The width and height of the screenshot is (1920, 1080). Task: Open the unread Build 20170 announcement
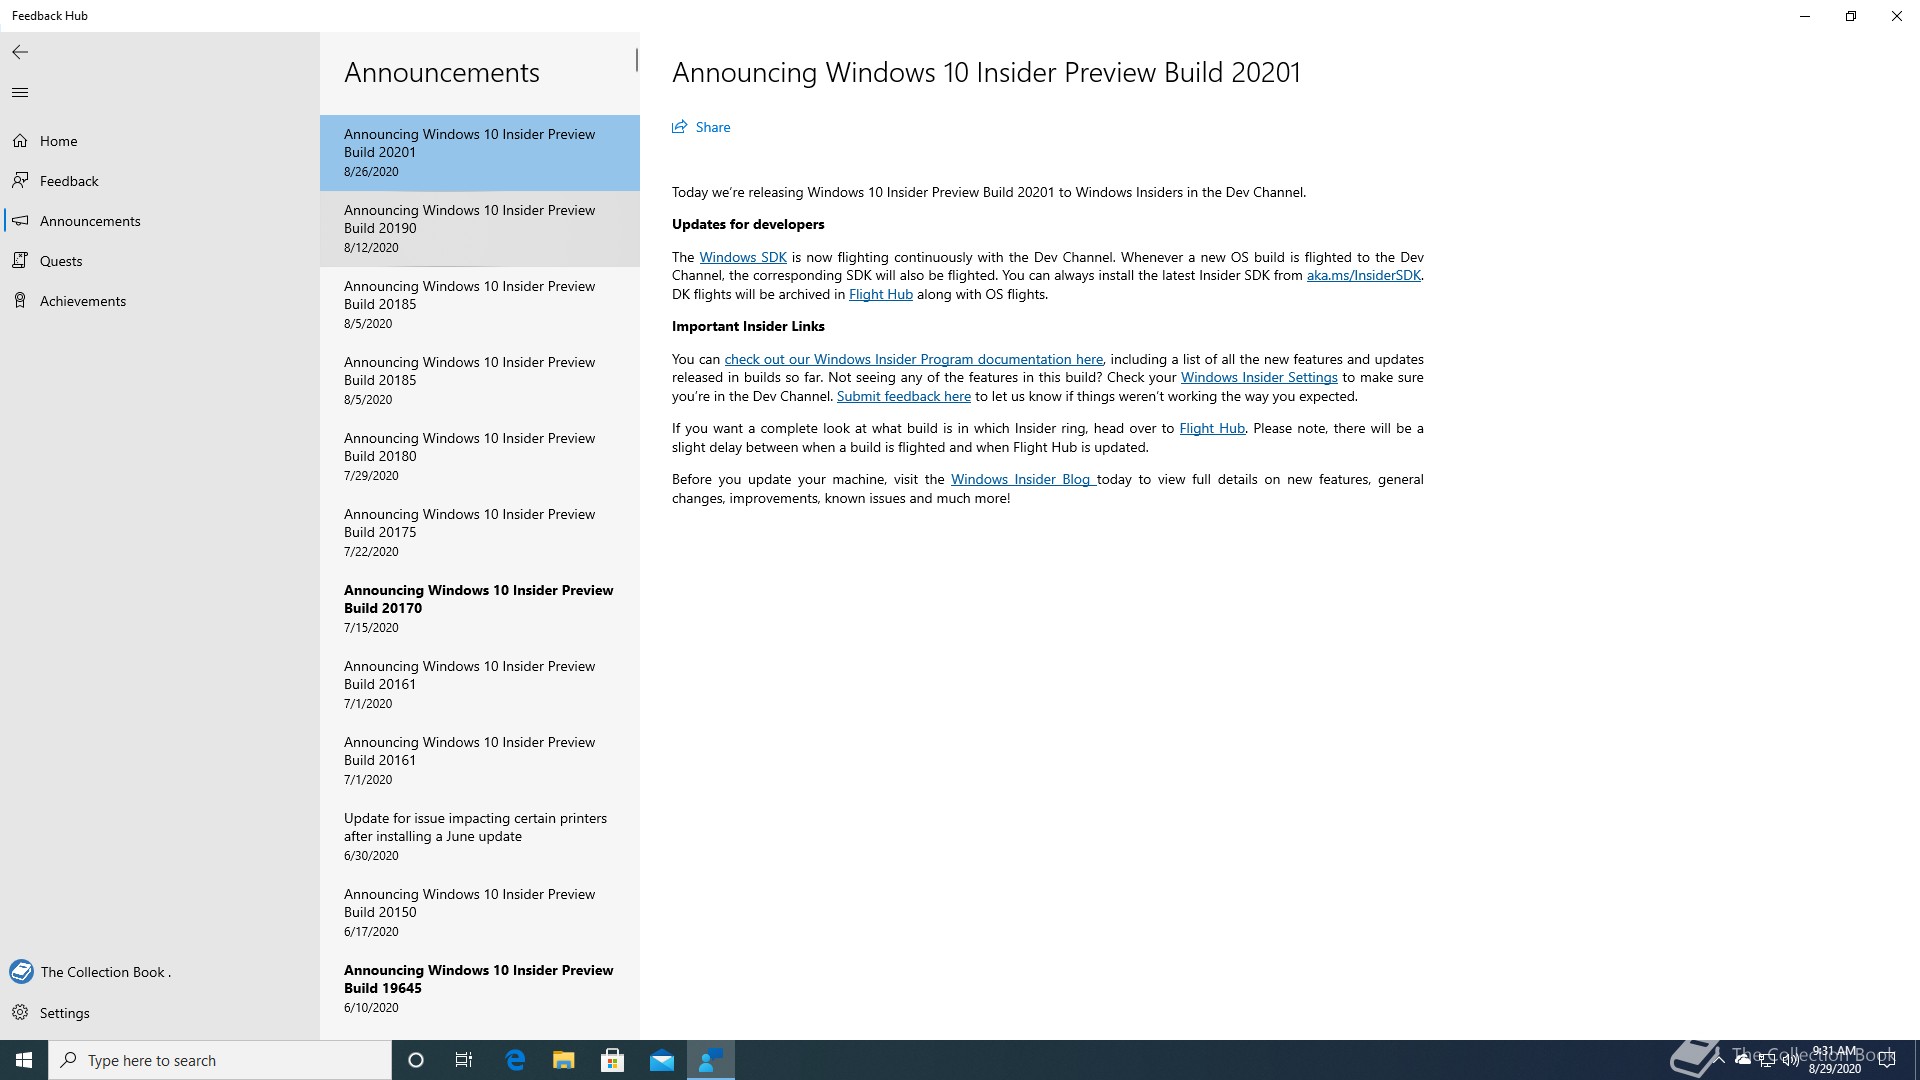pyautogui.click(x=480, y=609)
